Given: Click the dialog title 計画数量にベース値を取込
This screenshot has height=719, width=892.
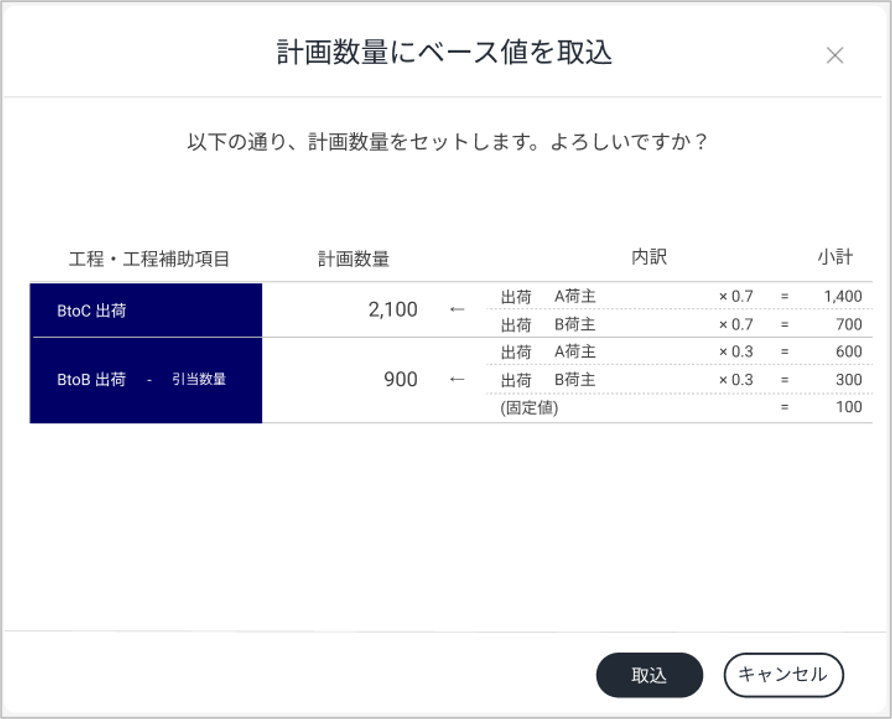Looking at the screenshot, I should click(444, 52).
